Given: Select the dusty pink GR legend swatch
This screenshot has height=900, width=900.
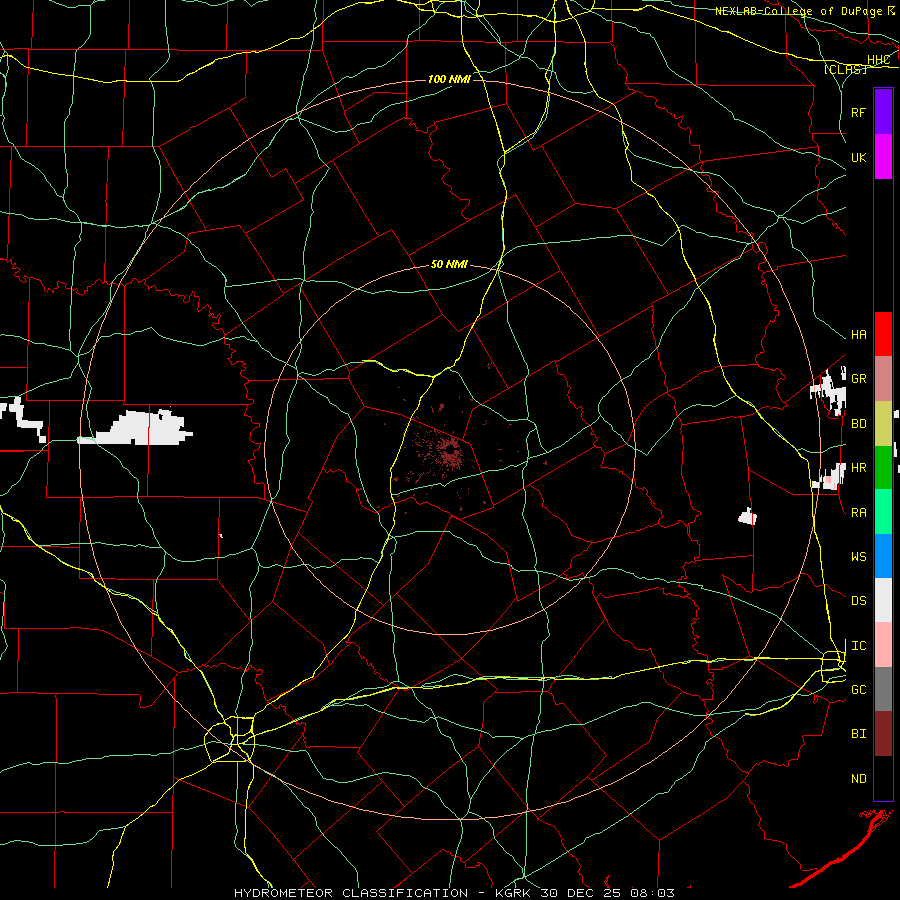Looking at the screenshot, I should click(883, 378).
